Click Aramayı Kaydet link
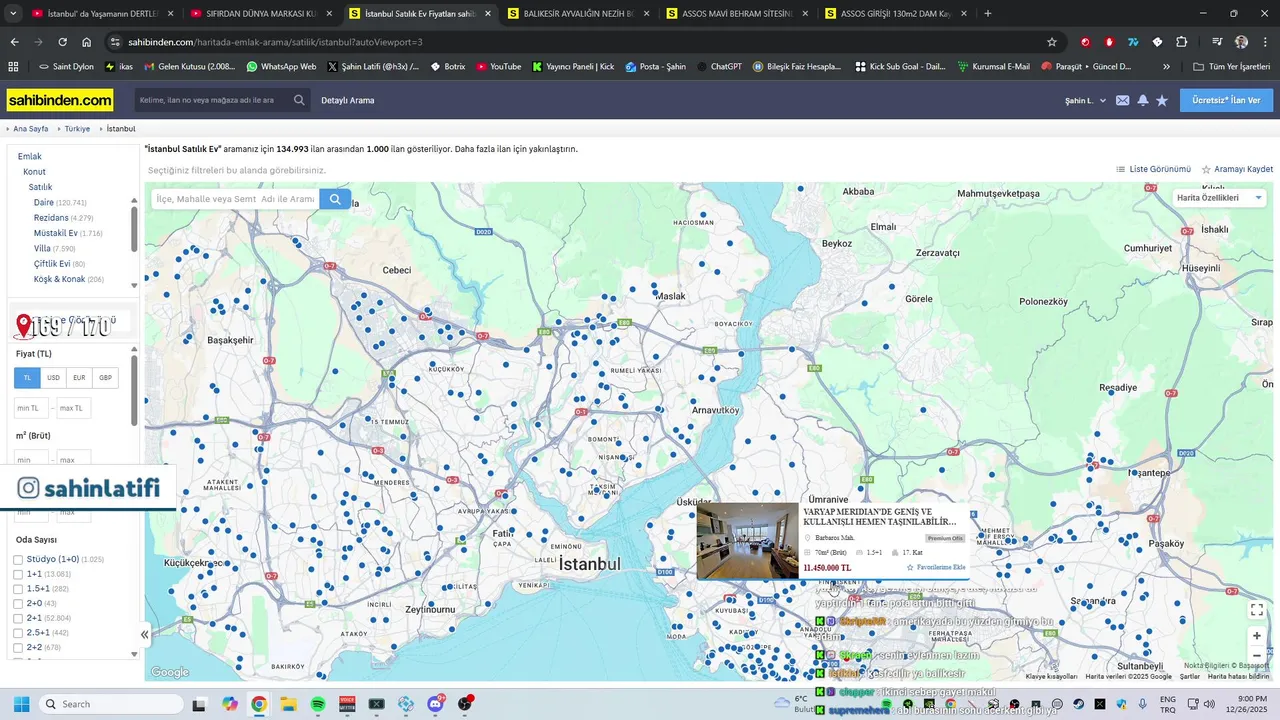This screenshot has height=720, width=1280. 1237,169
